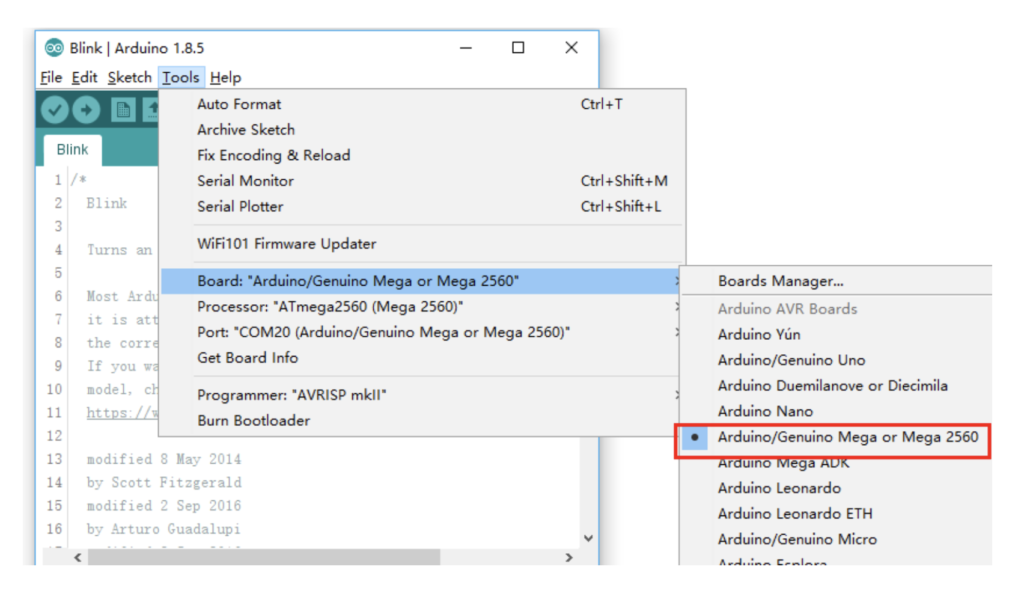Image resolution: width=1024 pixels, height=611 pixels.
Task: Select Arduino Yún board
Action: click(x=836, y=334)
